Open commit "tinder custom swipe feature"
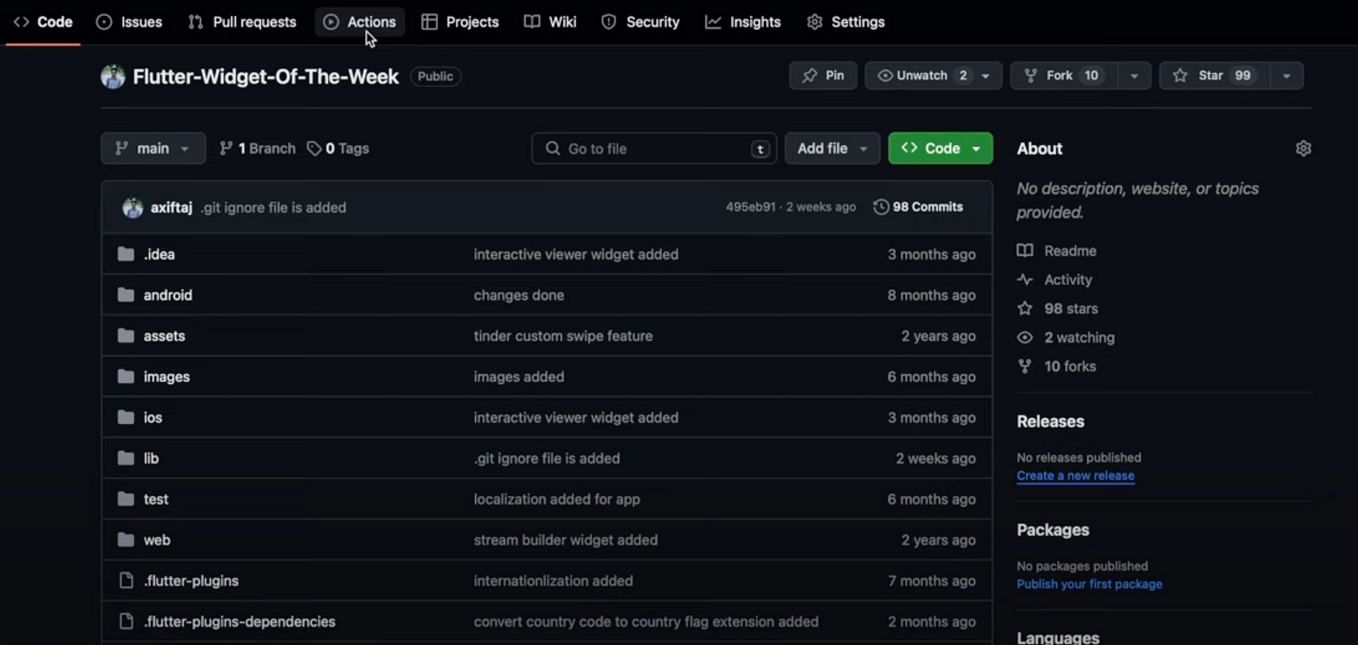The width and height of the screenshot is (1358, 645). 563,336
